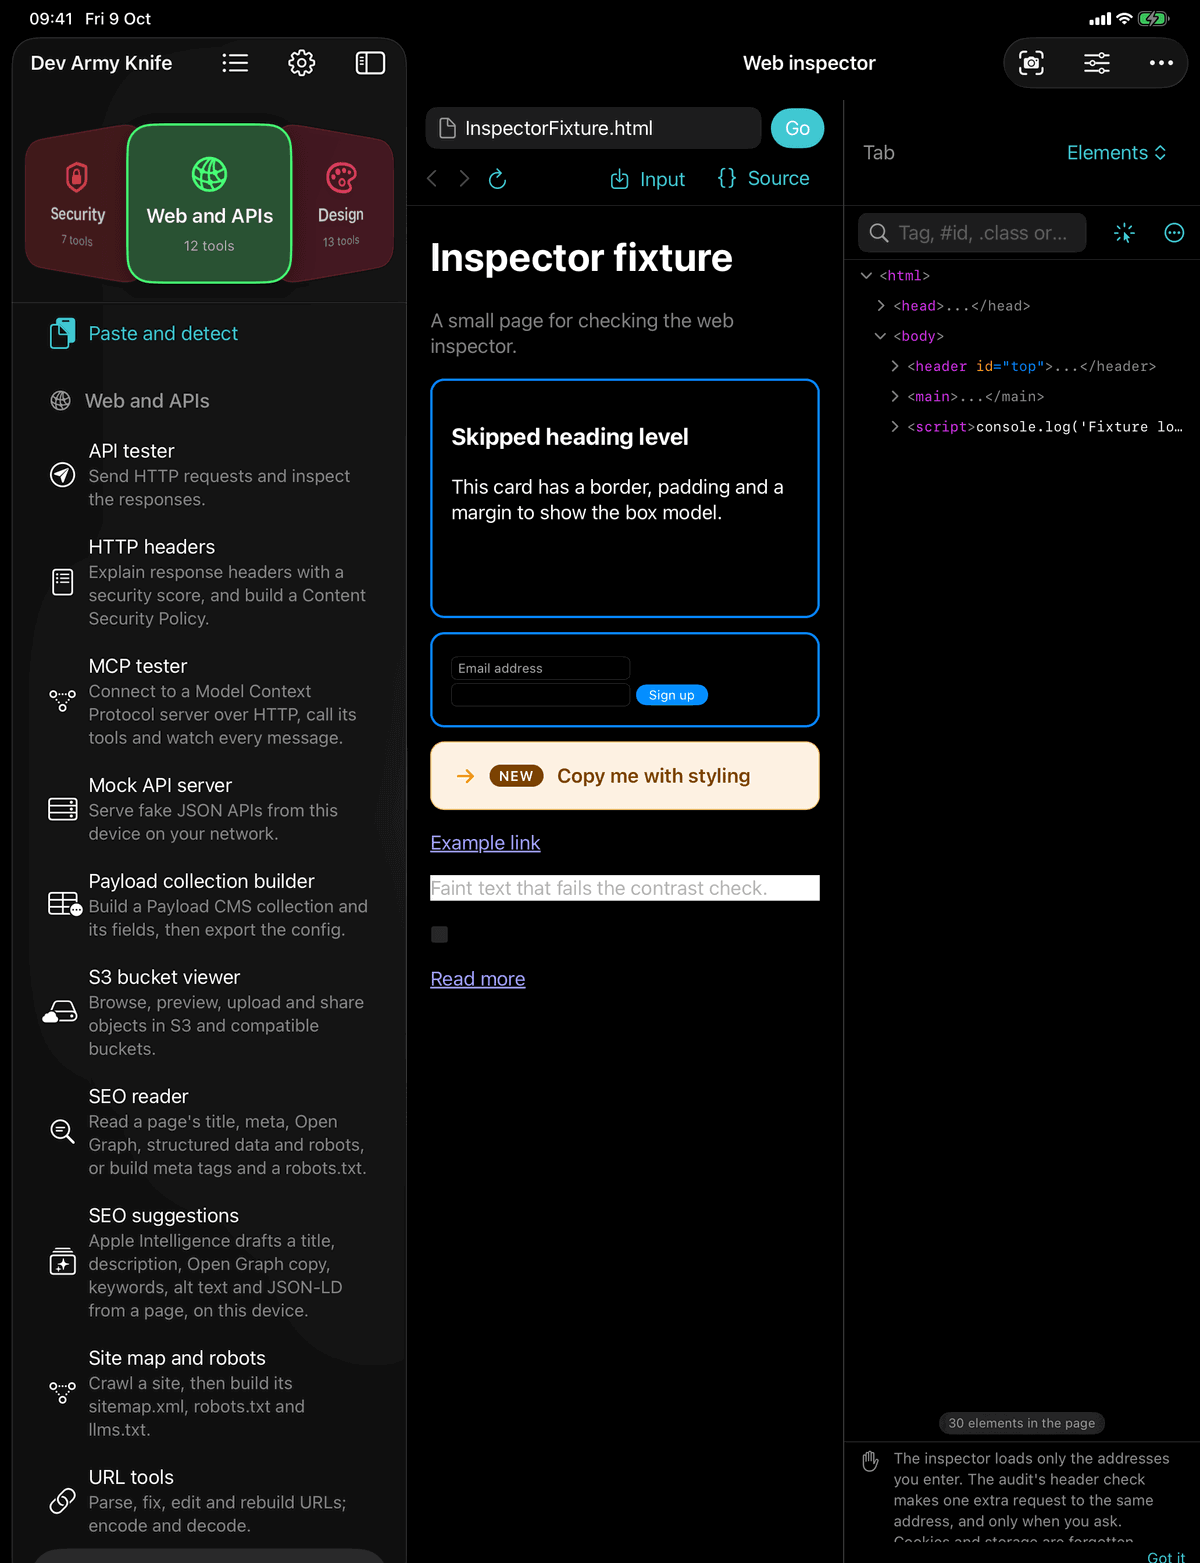This screenshot has height=1563, width=1200.
Task: Go forward with the right chevron
Action: click(464, 178)
